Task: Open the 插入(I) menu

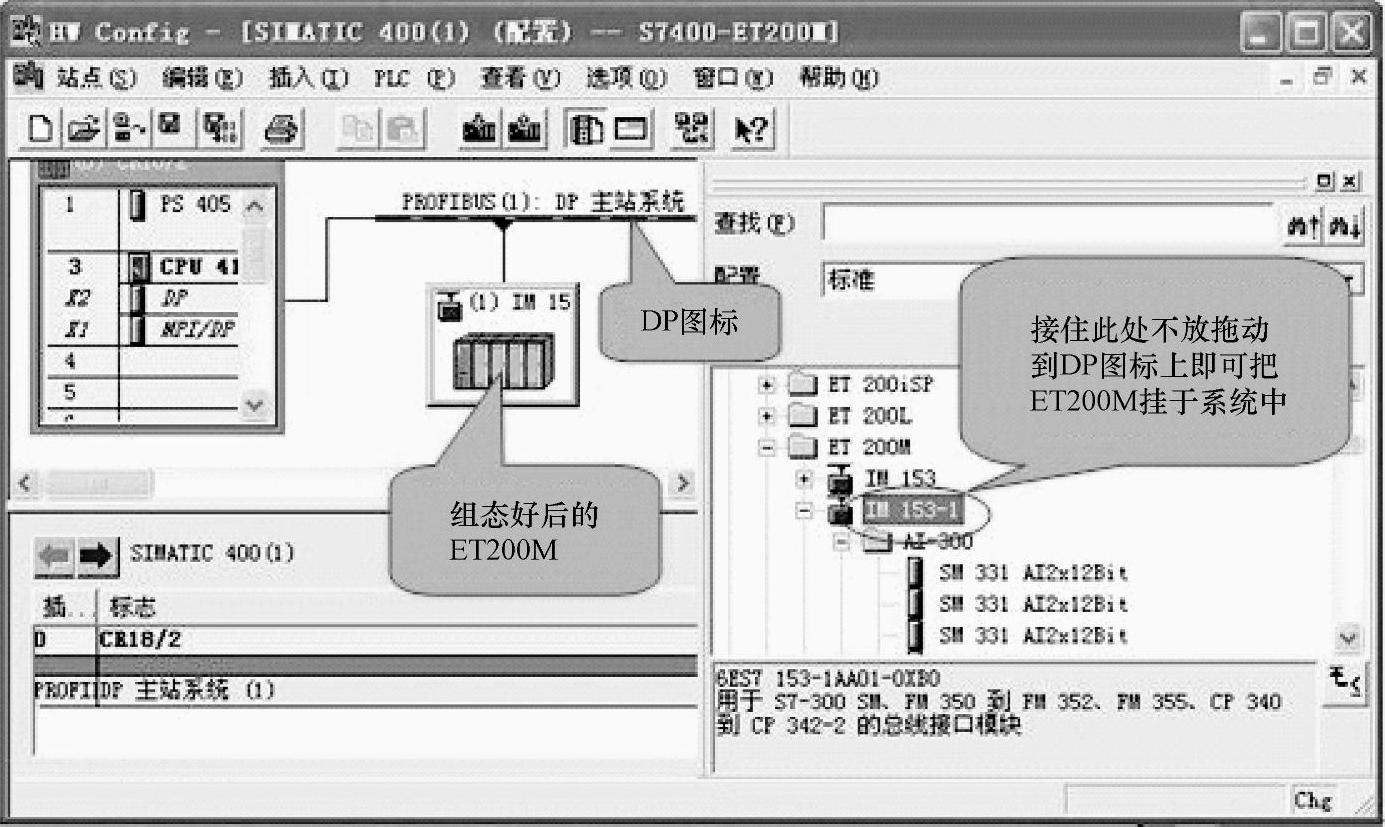Action: tap(307, 78)
